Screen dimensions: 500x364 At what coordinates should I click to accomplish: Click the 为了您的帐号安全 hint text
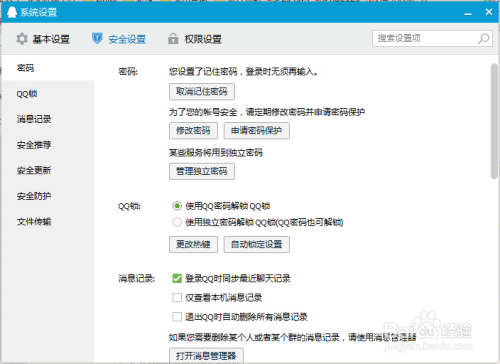click(x=267, y=112)
